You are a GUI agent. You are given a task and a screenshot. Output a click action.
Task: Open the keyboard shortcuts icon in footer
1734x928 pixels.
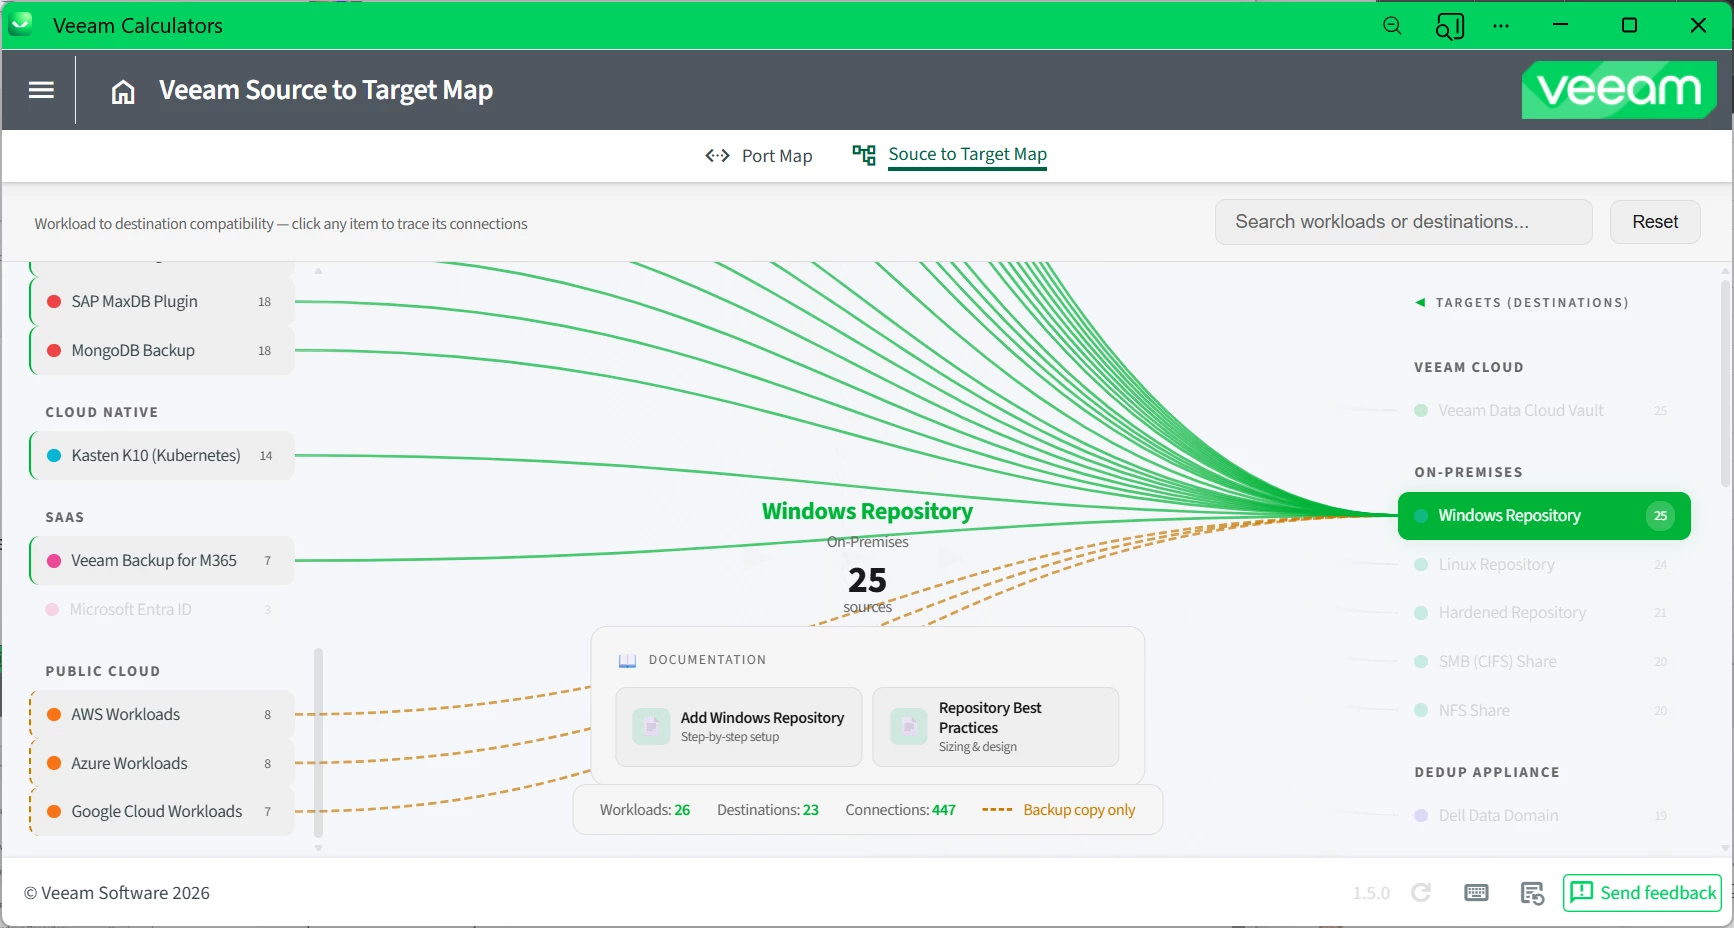coord(1476,893)
